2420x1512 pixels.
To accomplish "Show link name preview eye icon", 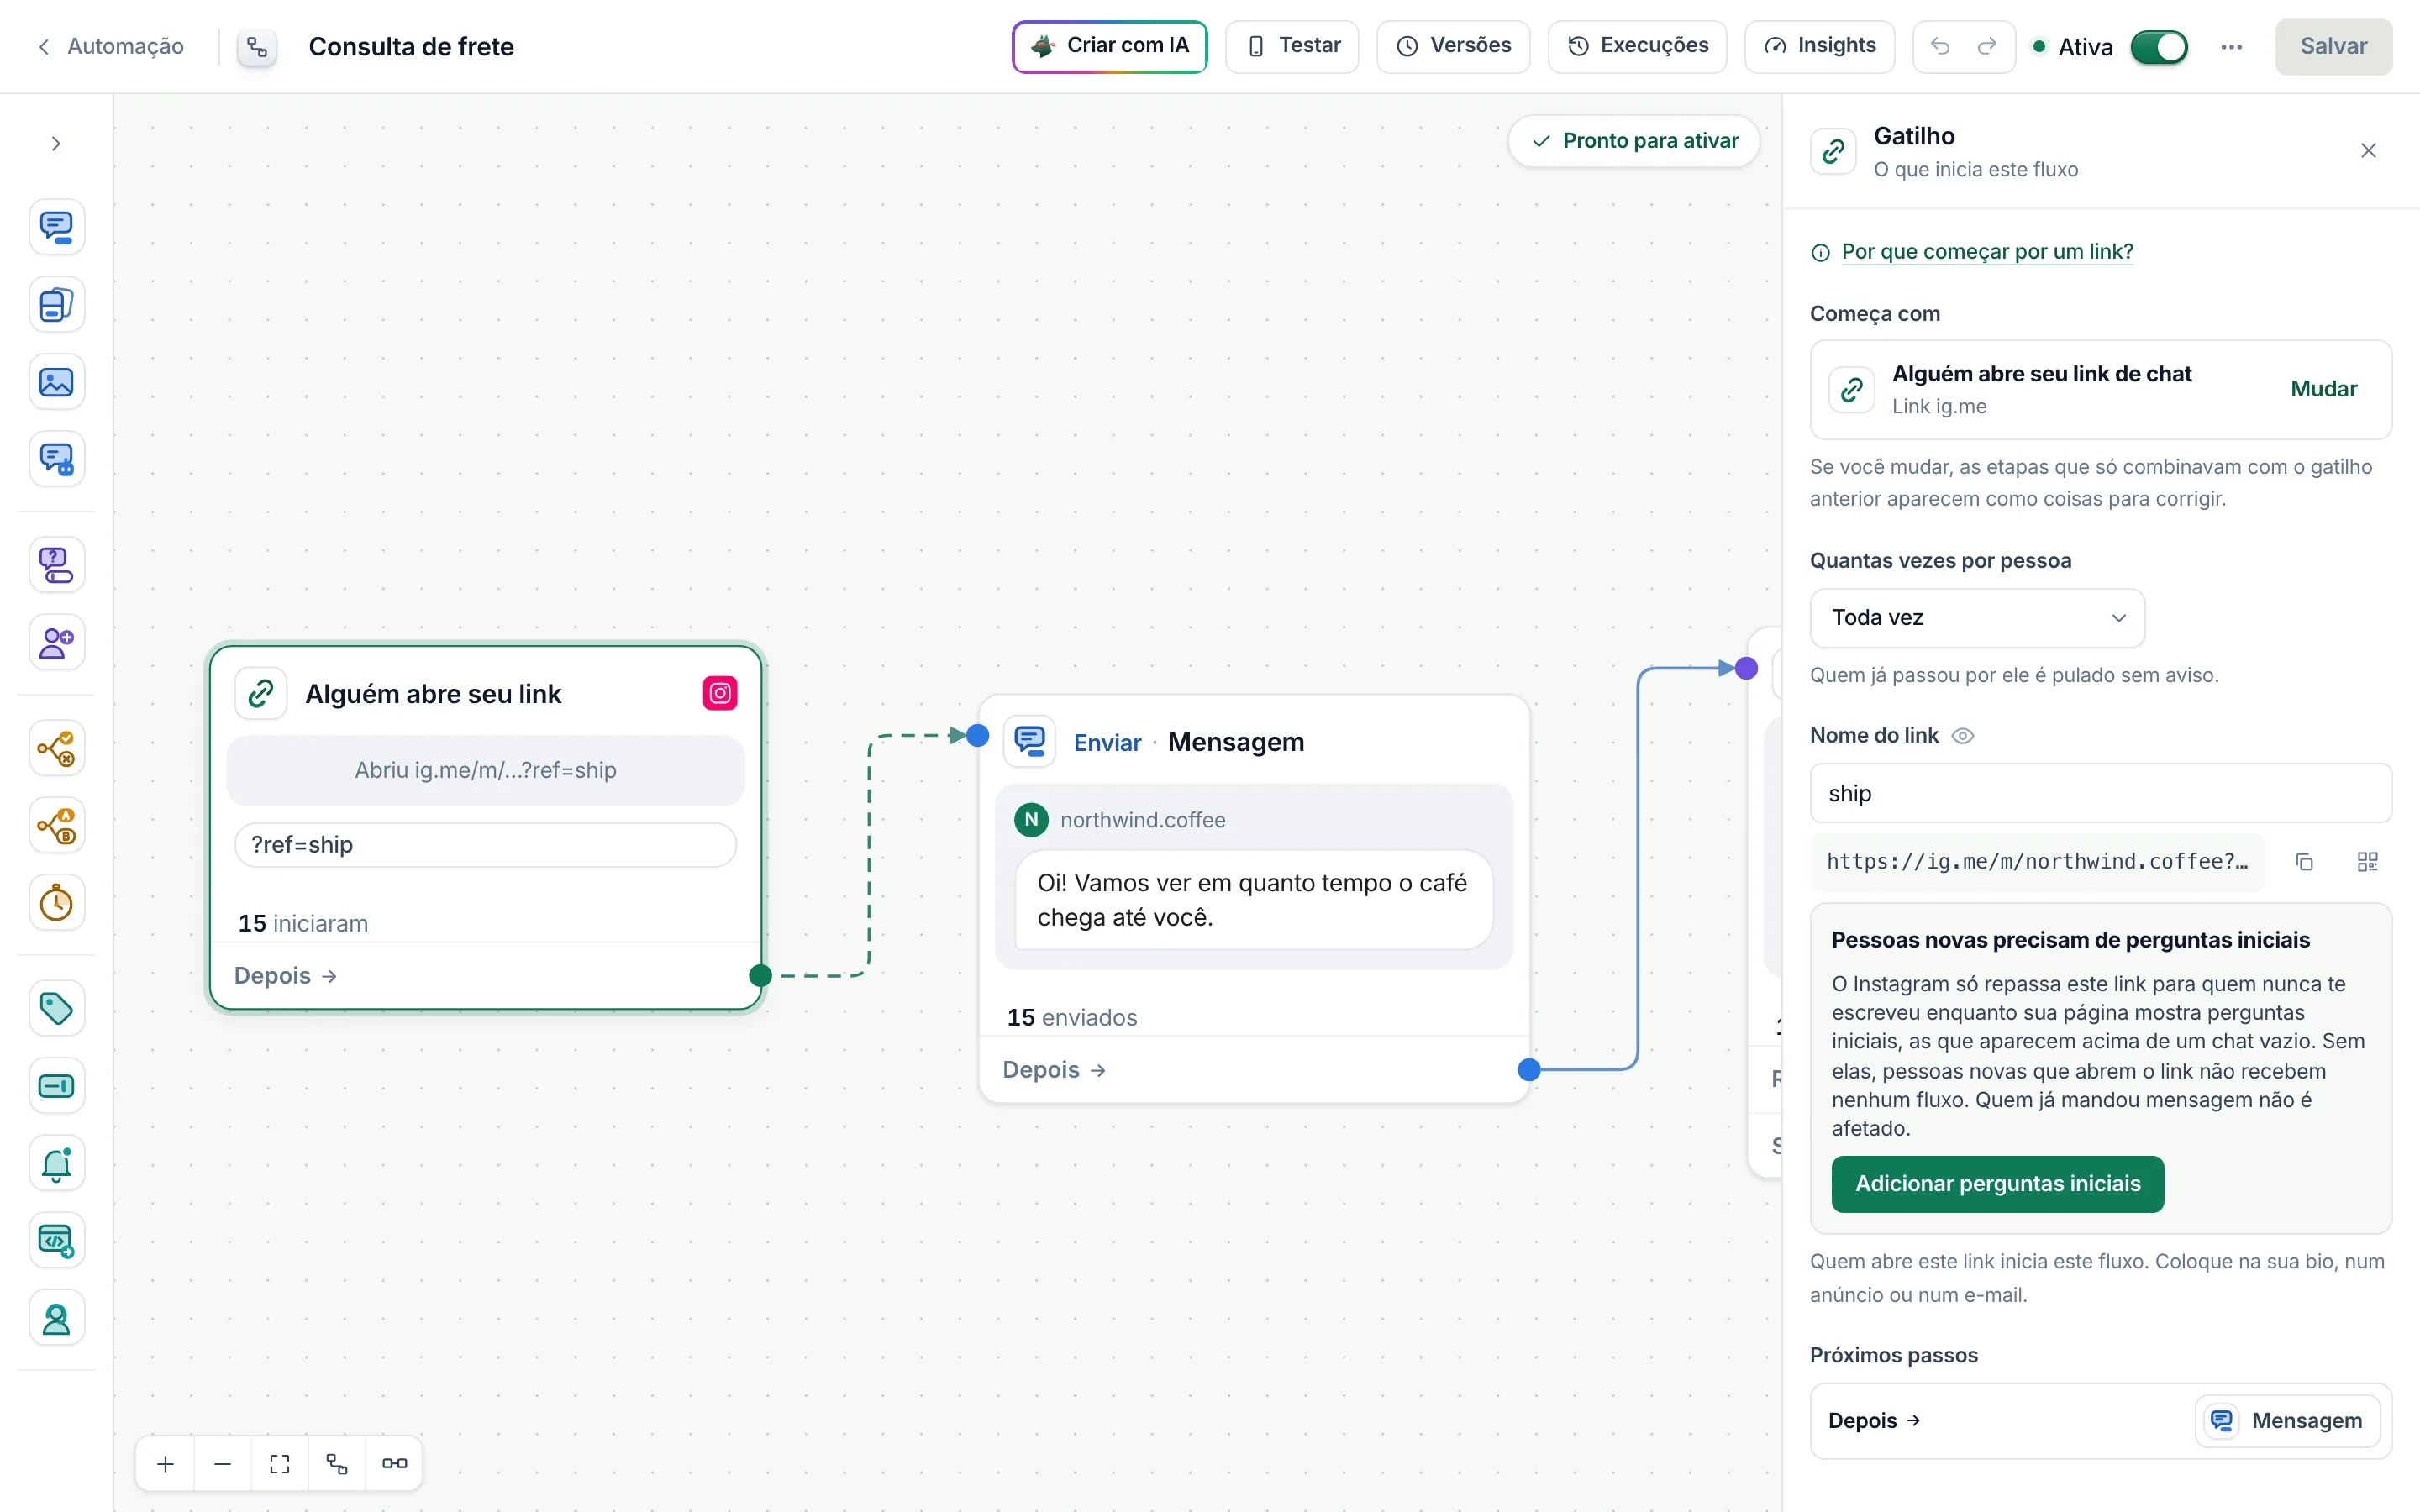I will click(x=1963, y=736).
